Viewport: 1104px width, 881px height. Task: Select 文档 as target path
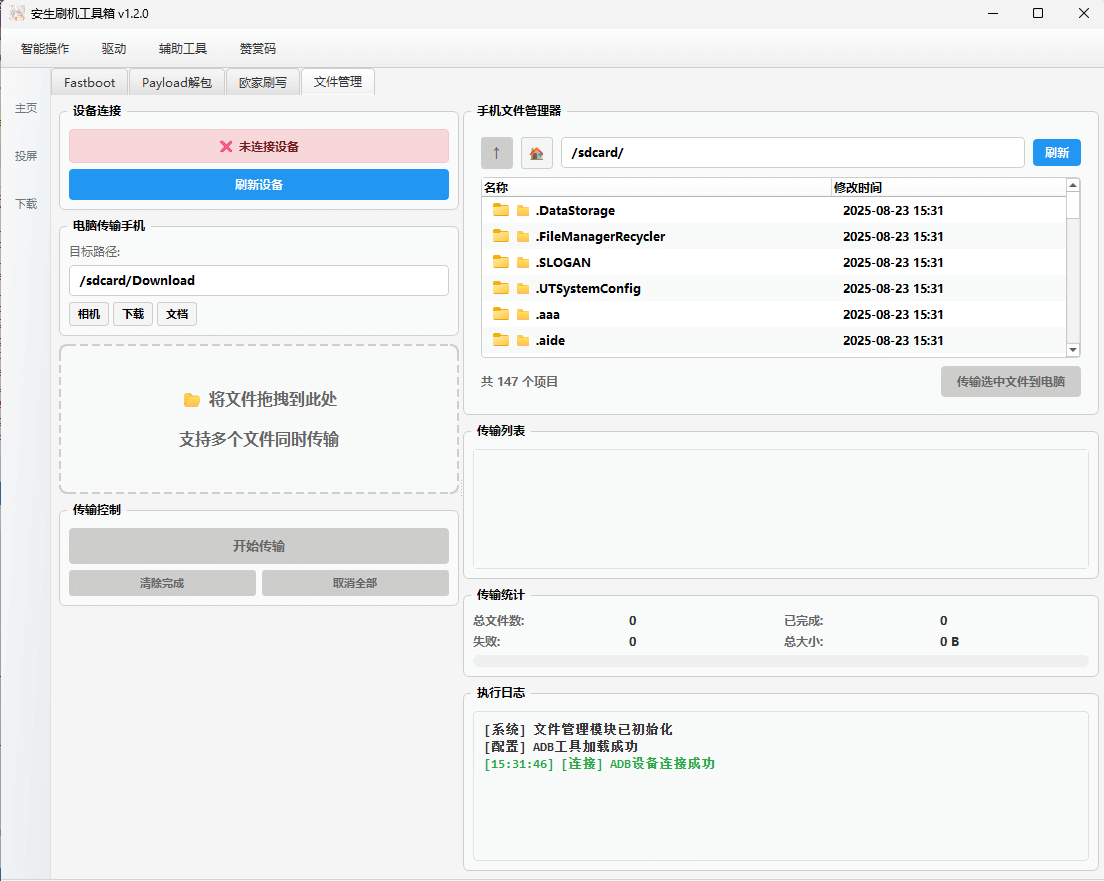click(177, 313)
